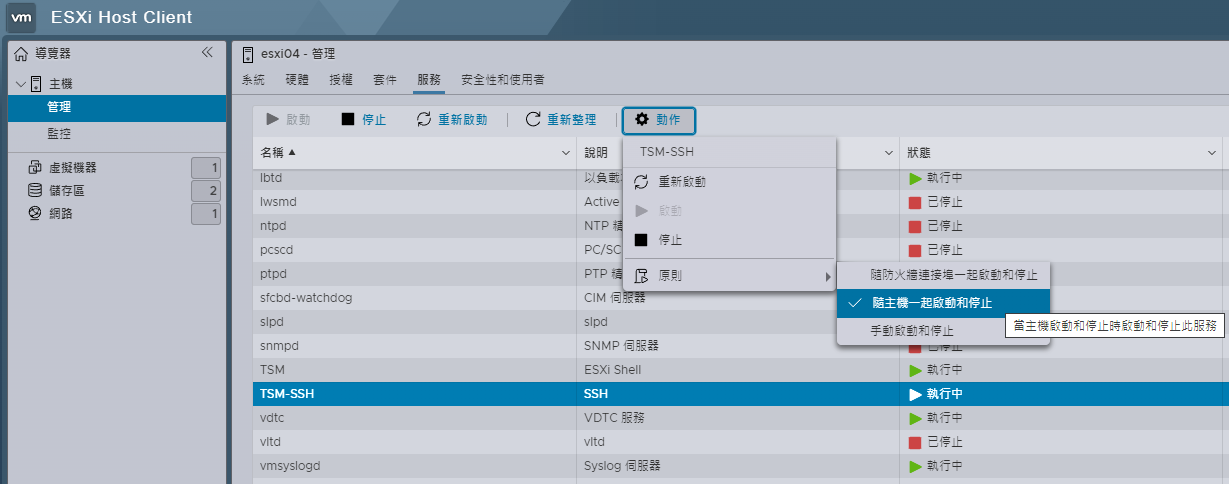The height and width of the screenshot is (484, 1229).
Task: Click the networking globe icon
Action: [35, 213]
